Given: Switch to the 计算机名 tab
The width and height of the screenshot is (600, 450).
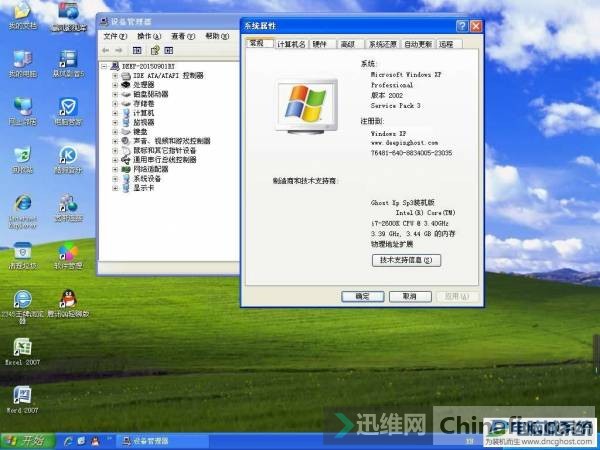Looking at the screenshot, I should (x=291, y=44).
